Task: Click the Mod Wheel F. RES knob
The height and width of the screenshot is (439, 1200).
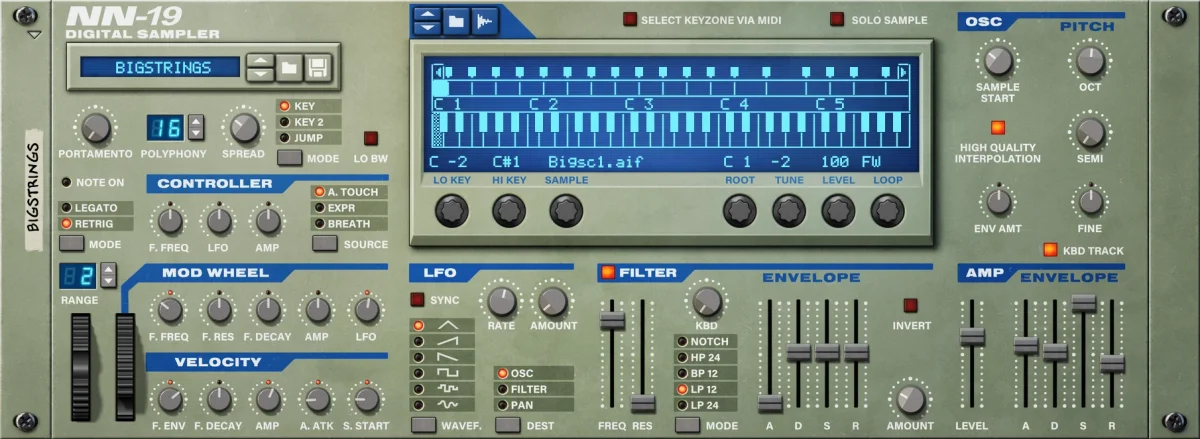Action: click(x=217, y=311)
